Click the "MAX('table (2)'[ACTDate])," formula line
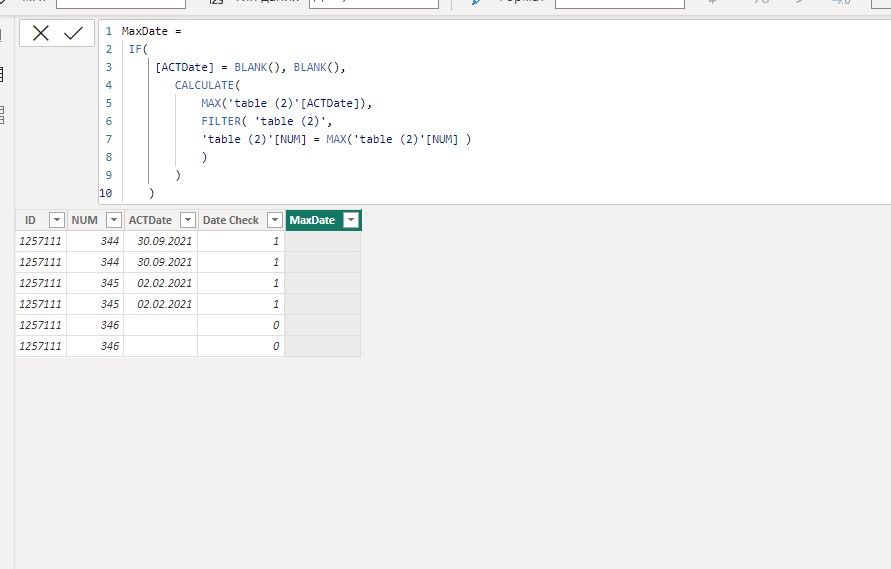The height and width of the screenshot is (569, 891). coord(286,103)
